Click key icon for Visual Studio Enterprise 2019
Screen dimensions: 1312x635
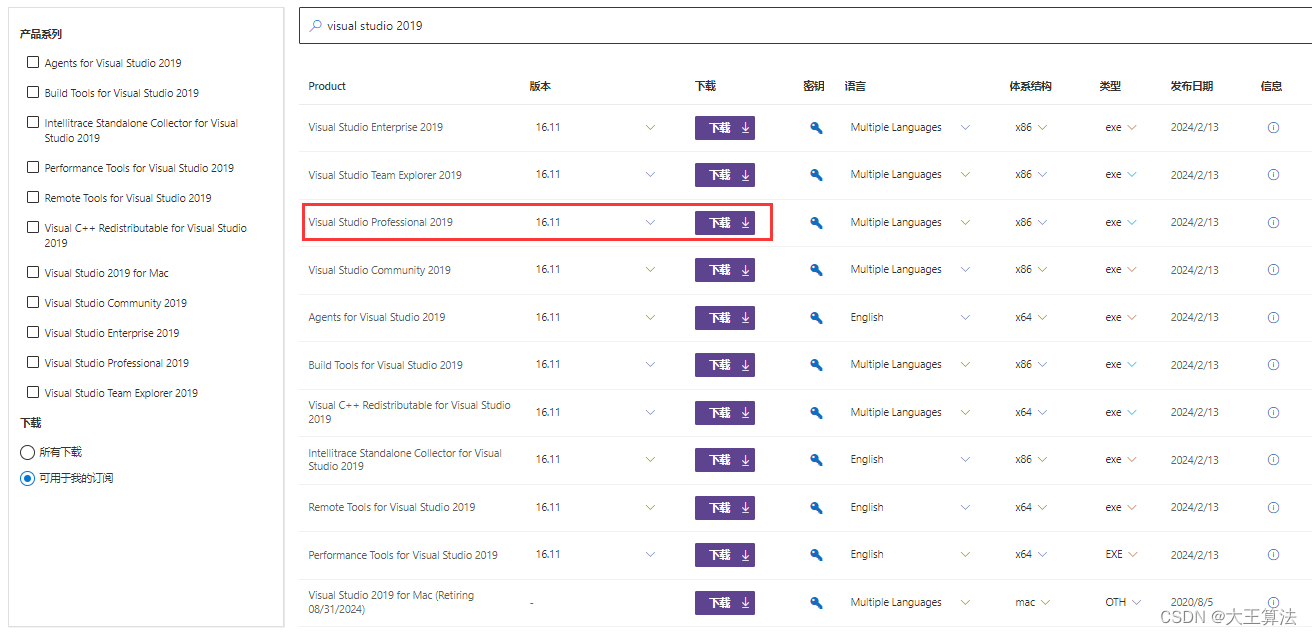(x=816, y=128)
